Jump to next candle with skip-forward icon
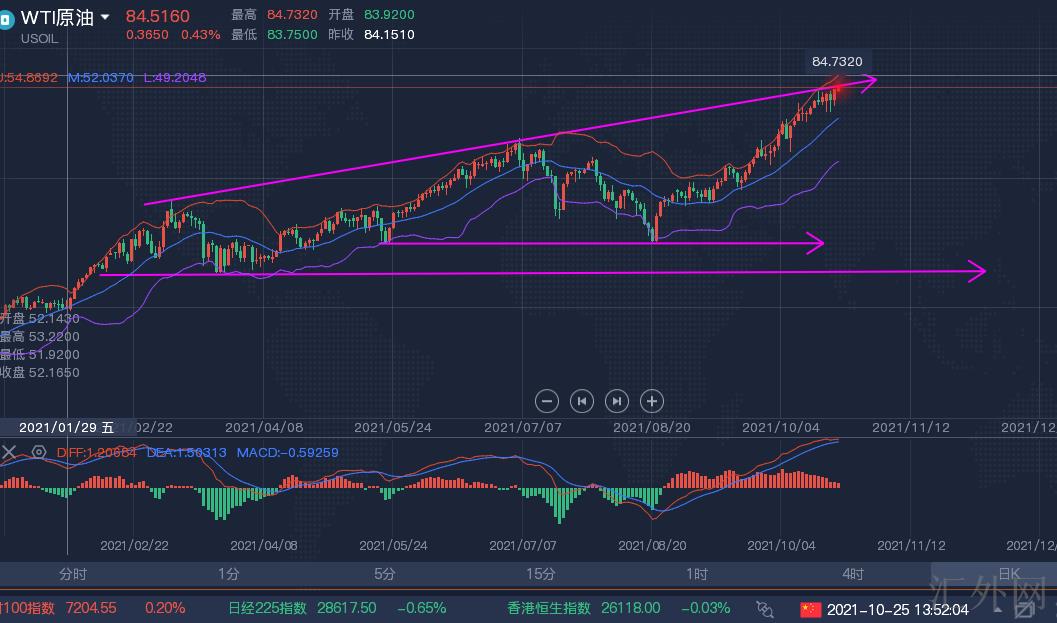This screenshot has width=1057, height=623. pos(617,401)
